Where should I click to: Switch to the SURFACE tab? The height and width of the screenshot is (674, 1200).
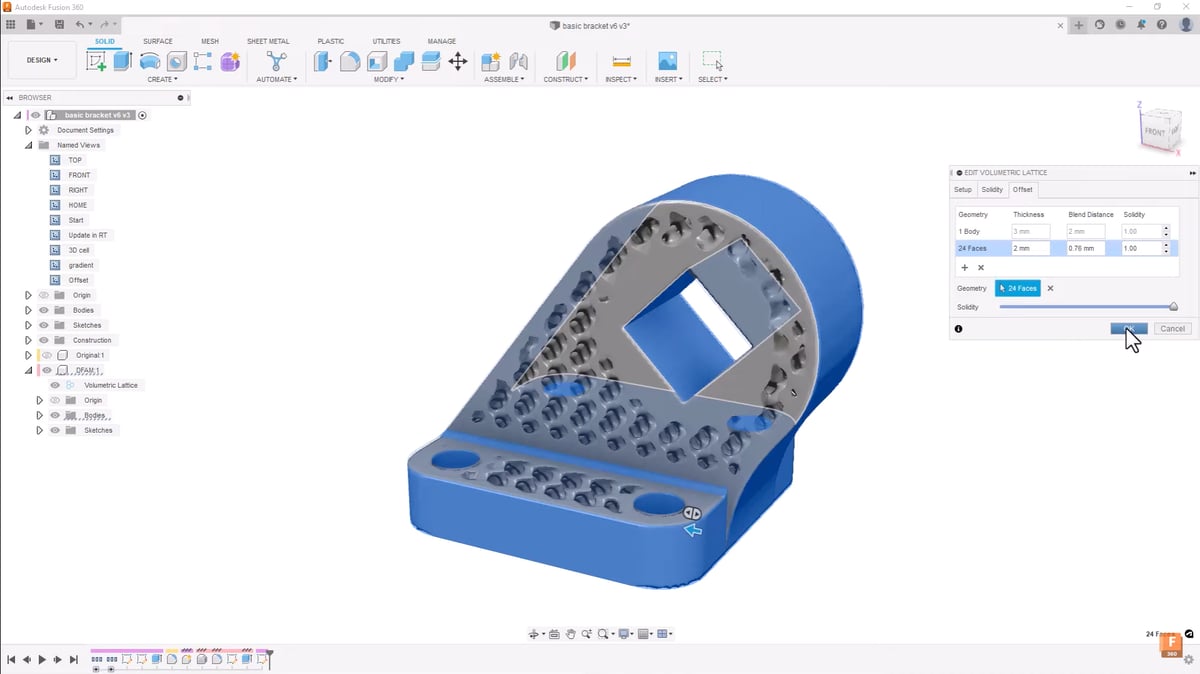pyautogui.click(x=158, y=42)
